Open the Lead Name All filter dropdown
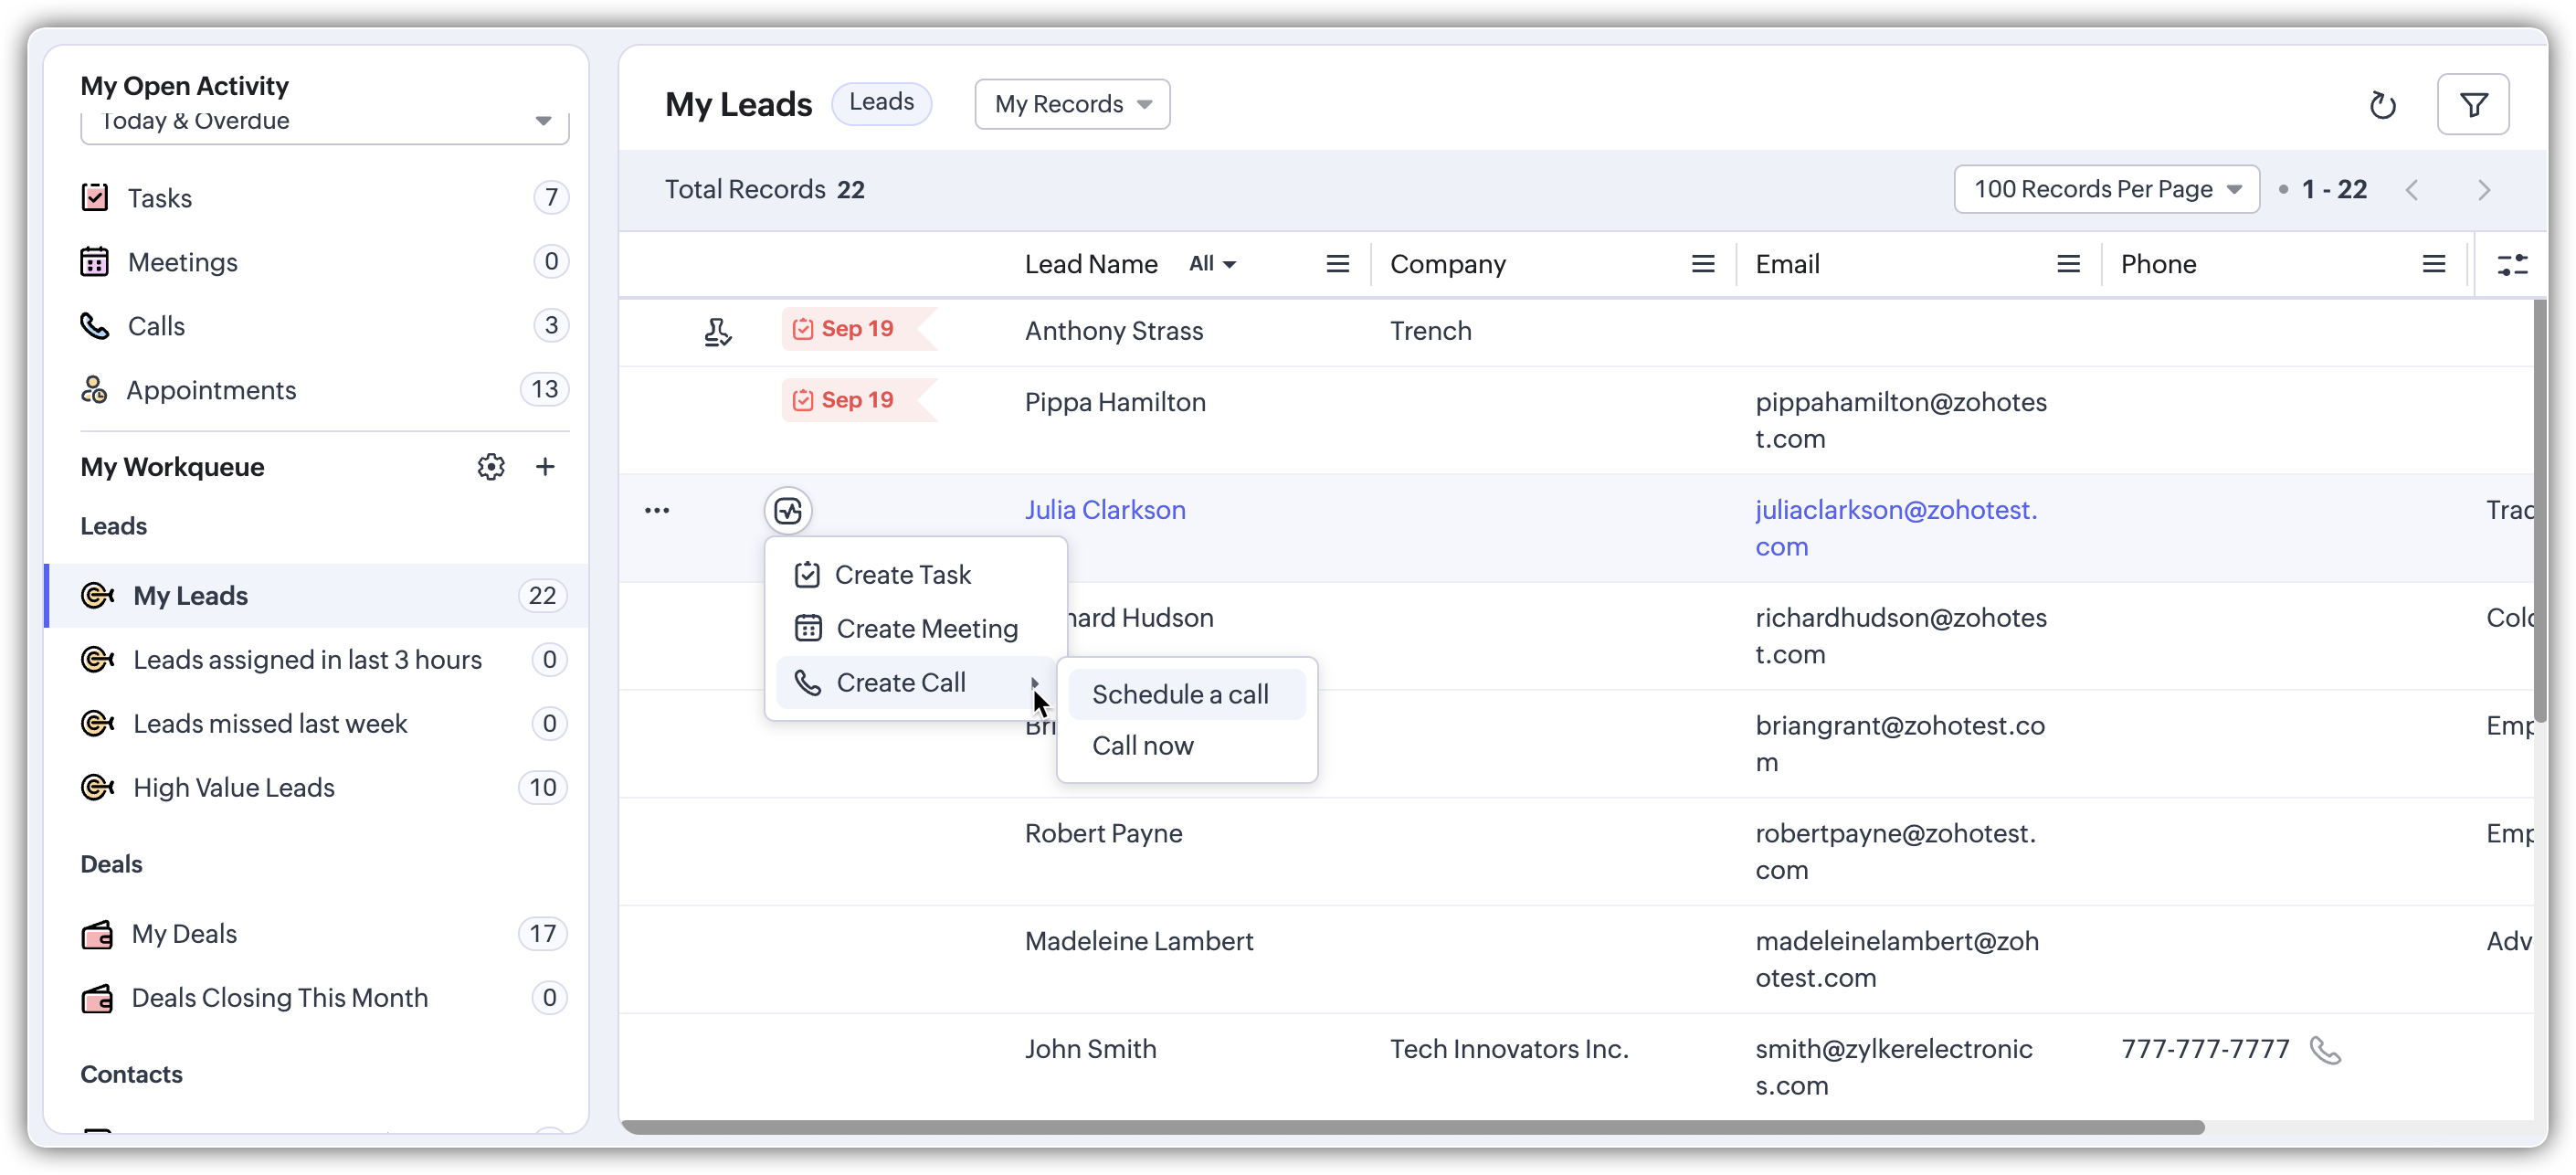The image size is (2576, 1175). click(1212, 264)
